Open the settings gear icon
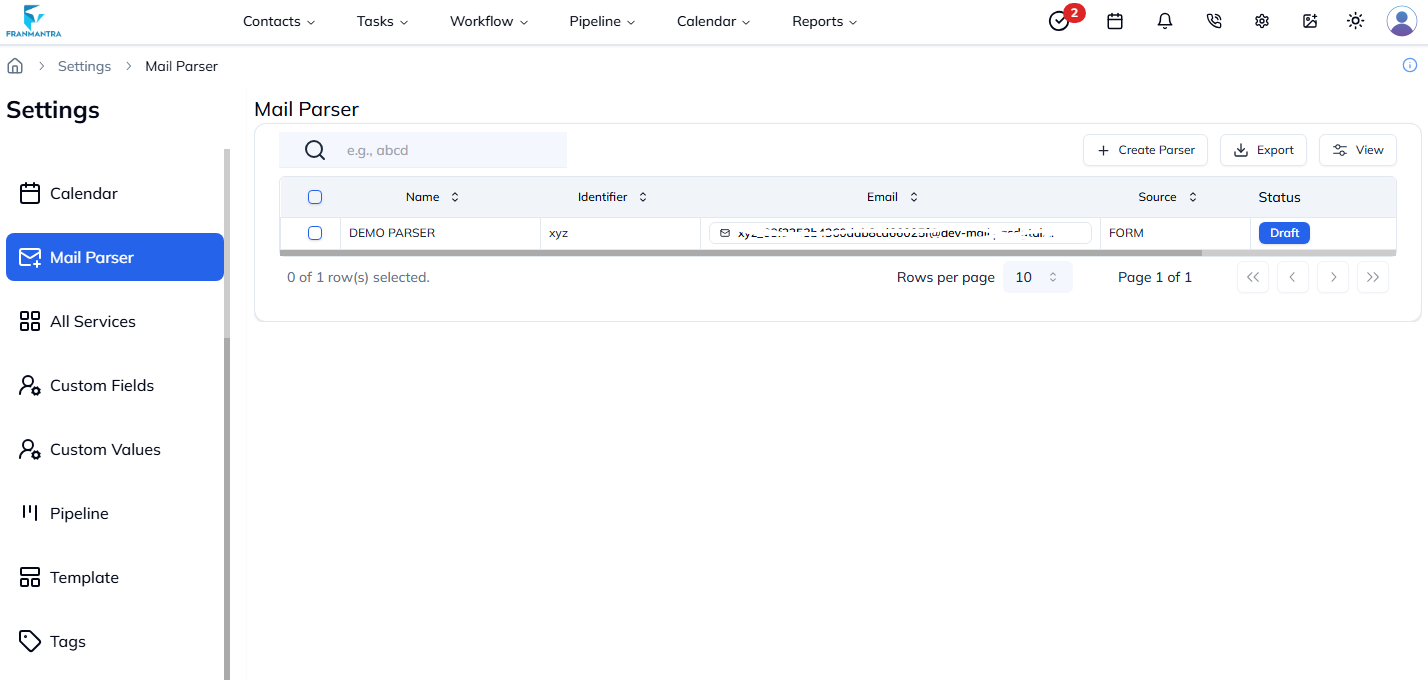The width and height of the screenshot is (1428, 680). tap(1261, 21)
